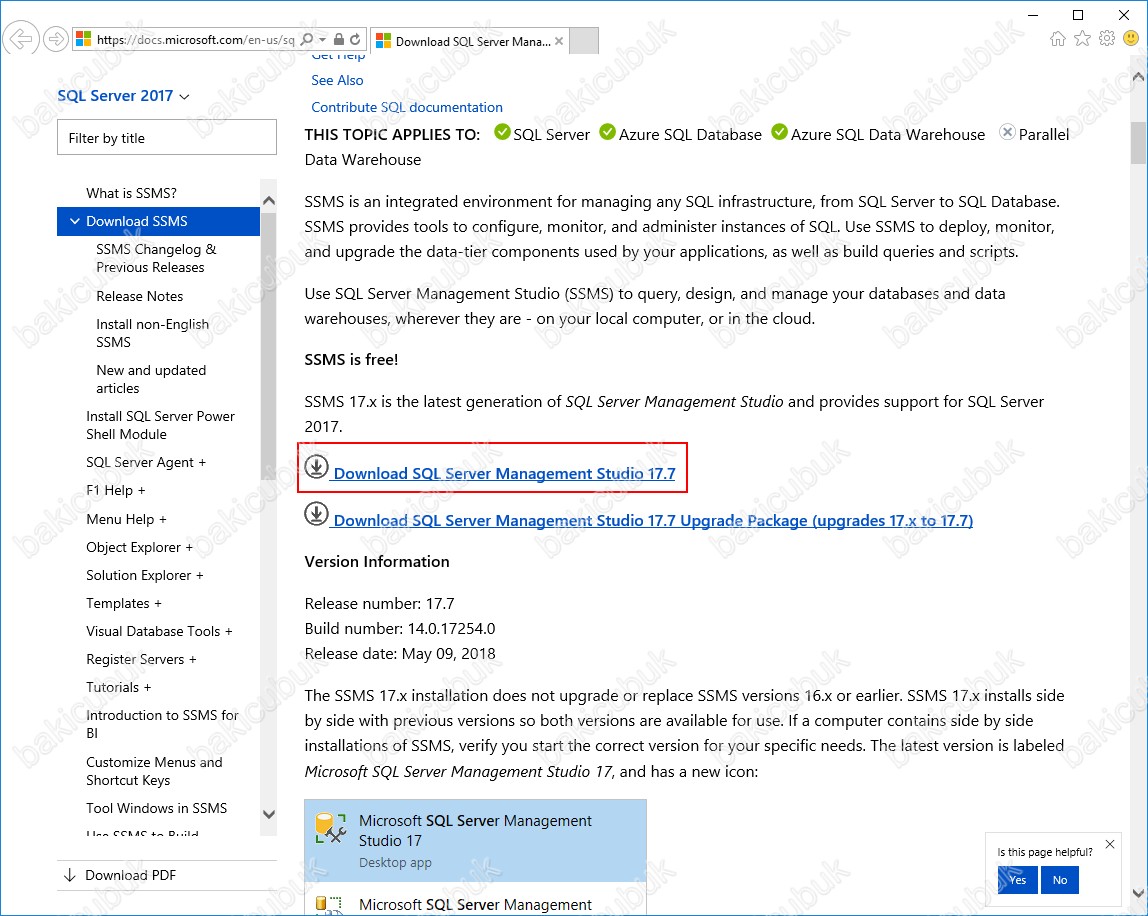Open Install non-English SSMS article
1148x916 pixels.
152,333
